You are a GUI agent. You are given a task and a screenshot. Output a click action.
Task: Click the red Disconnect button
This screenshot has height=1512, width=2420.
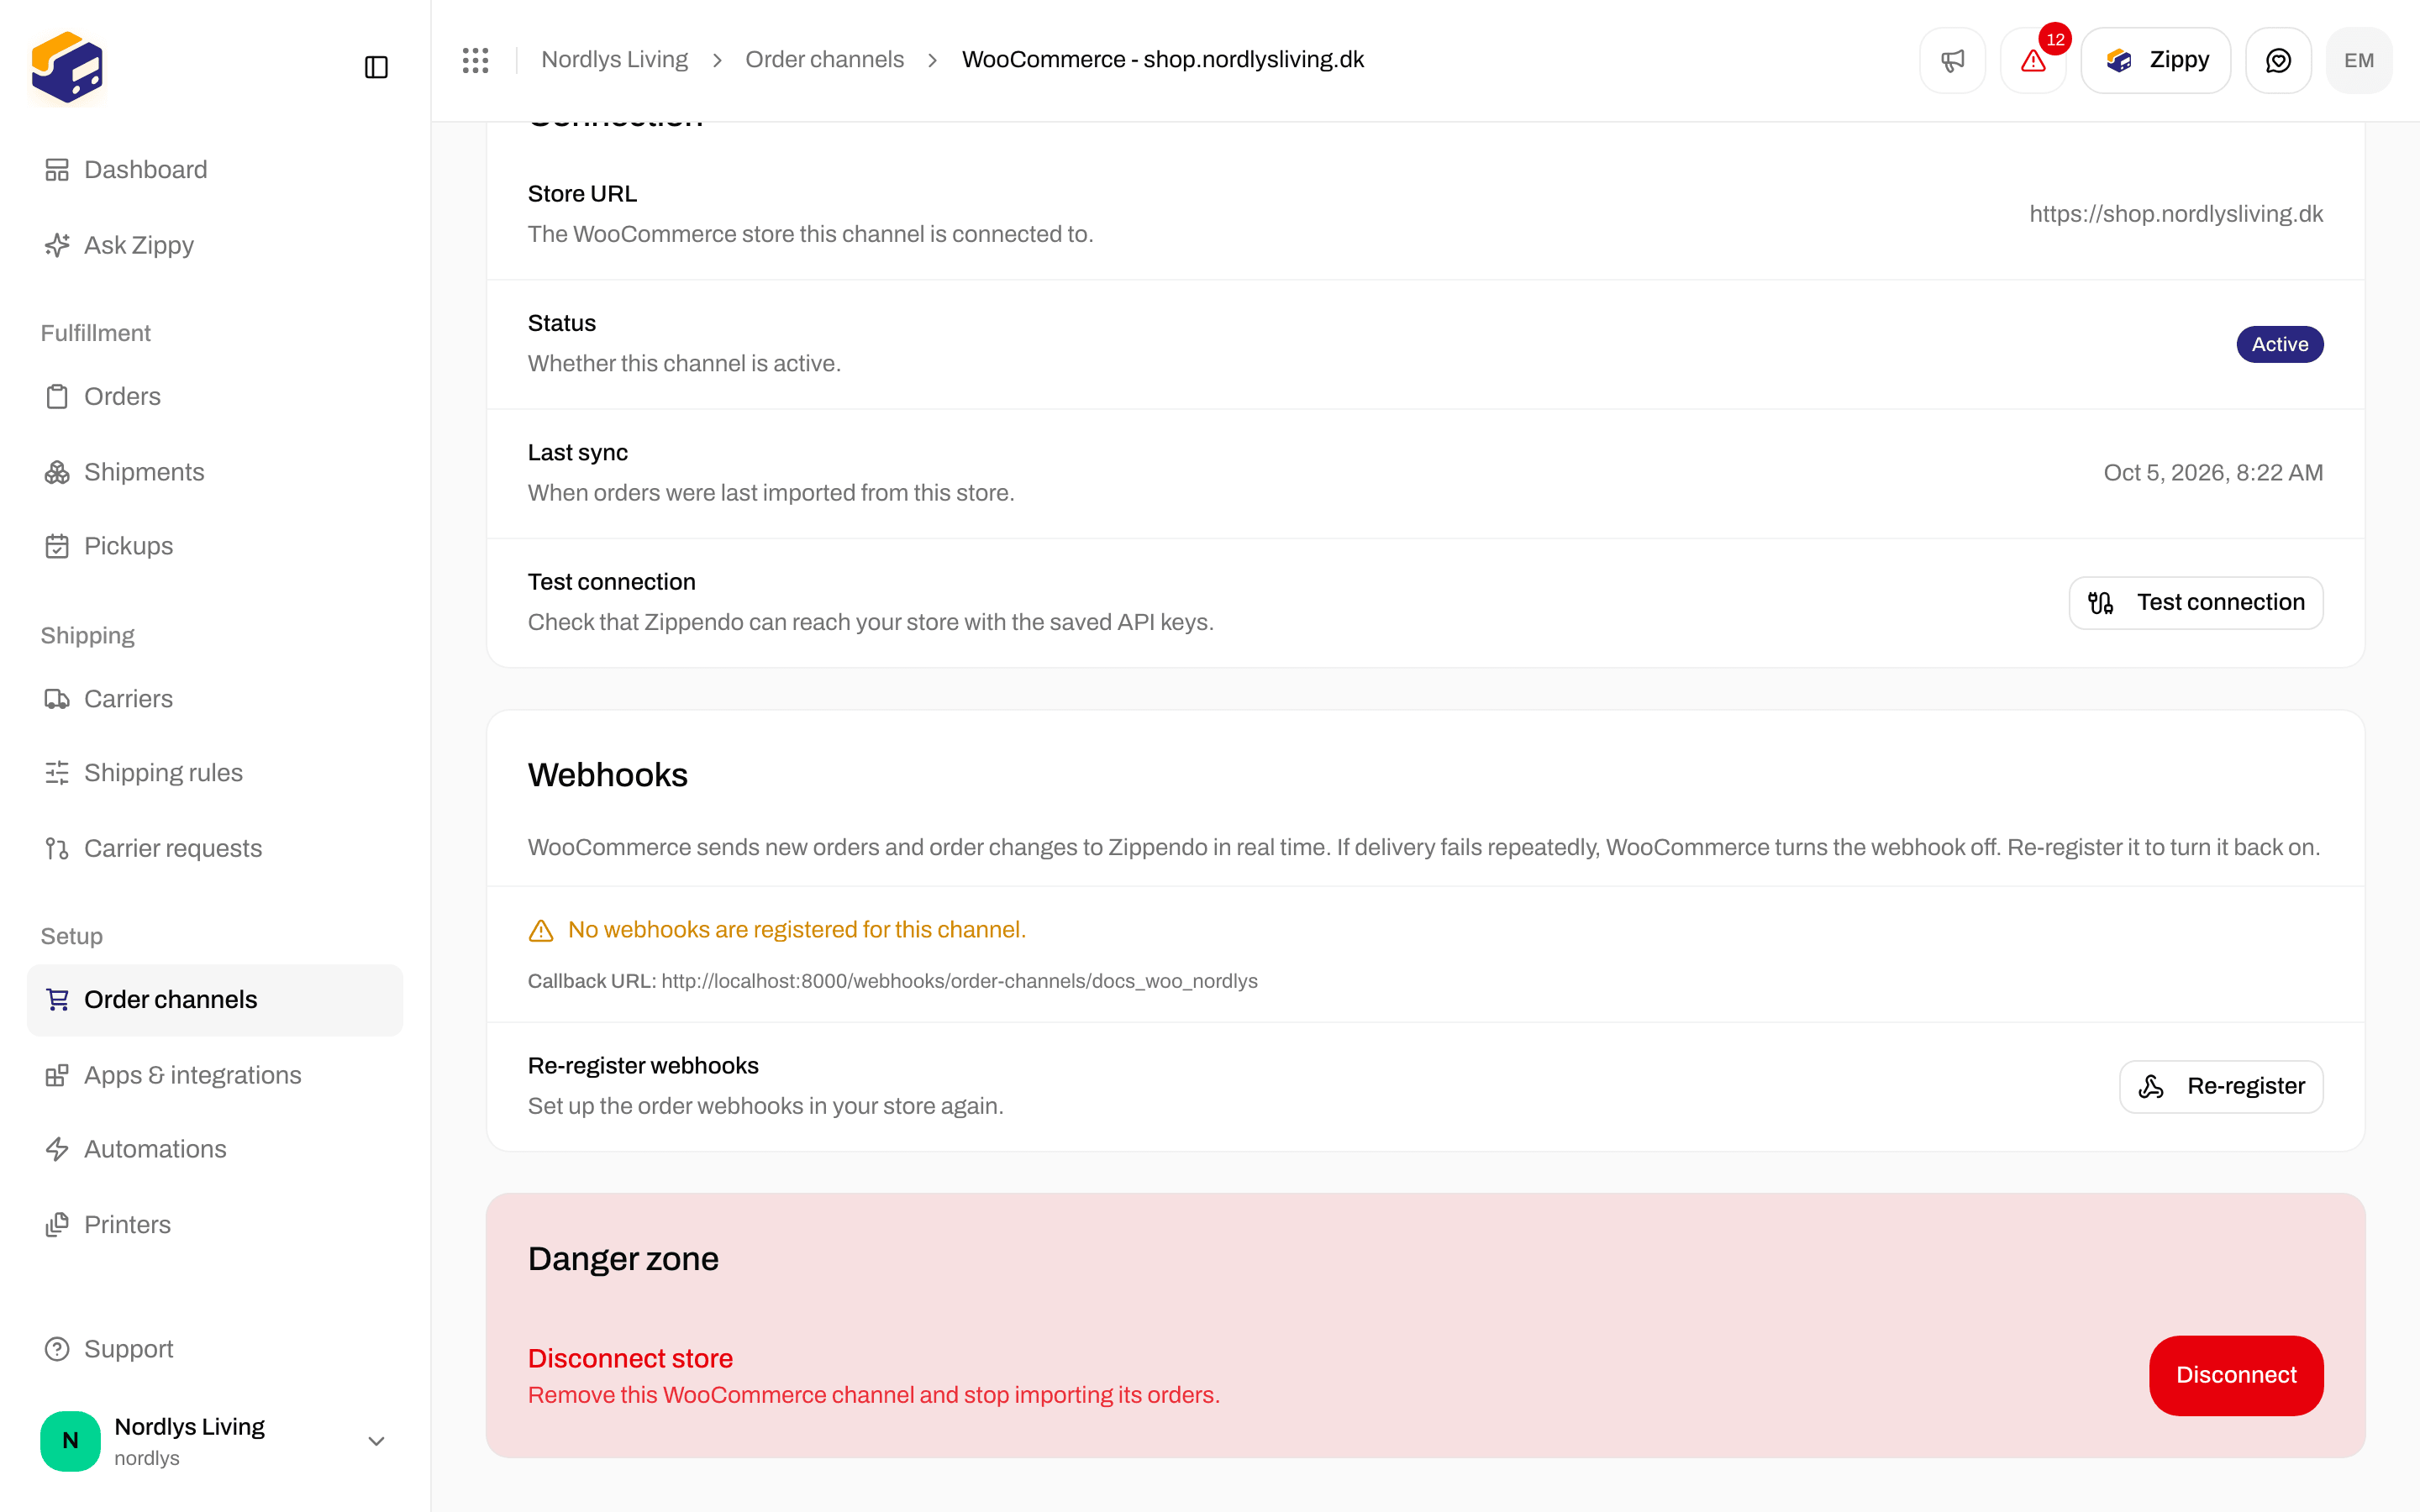pyautogui.click(x=2236, y=1375)
